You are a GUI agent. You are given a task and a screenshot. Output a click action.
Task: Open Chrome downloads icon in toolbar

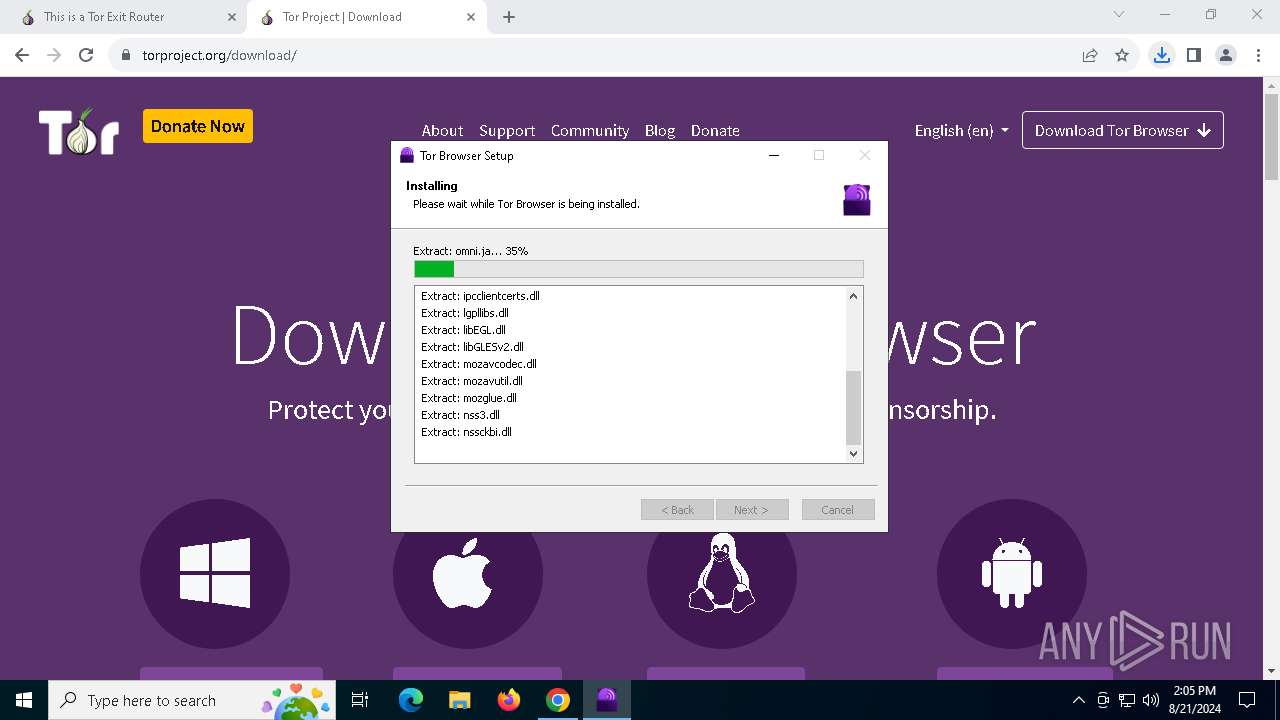coord(1161,55)
